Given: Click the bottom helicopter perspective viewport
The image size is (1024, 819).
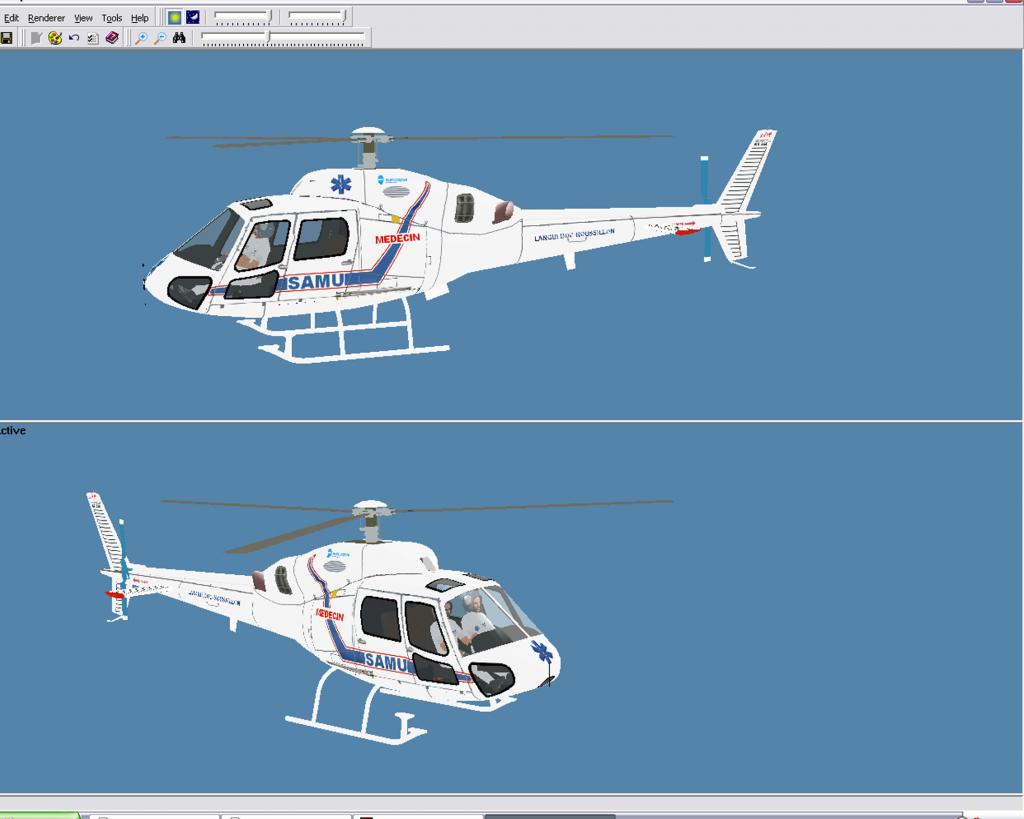Looking at the screenshot, I should tap(511, 609).
